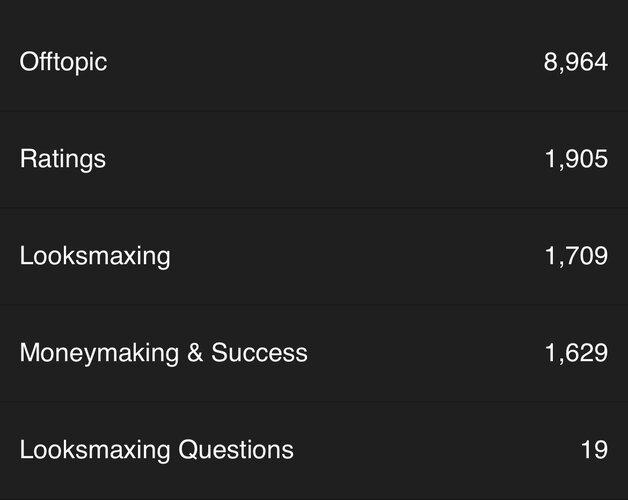Image resolution: width=628 pixels, height=500 pixels.
Task: Tap the word Success in the fourth row
Action: tap(259, 353)
